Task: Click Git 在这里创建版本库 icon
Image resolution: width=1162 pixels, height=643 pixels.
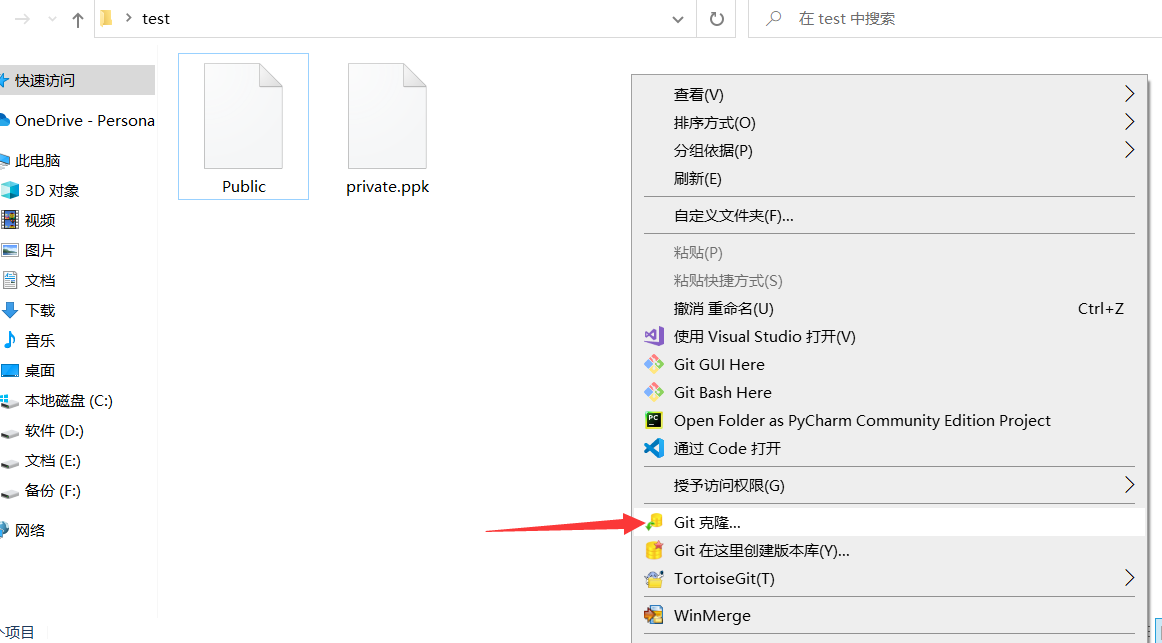Action: [654, 550]
